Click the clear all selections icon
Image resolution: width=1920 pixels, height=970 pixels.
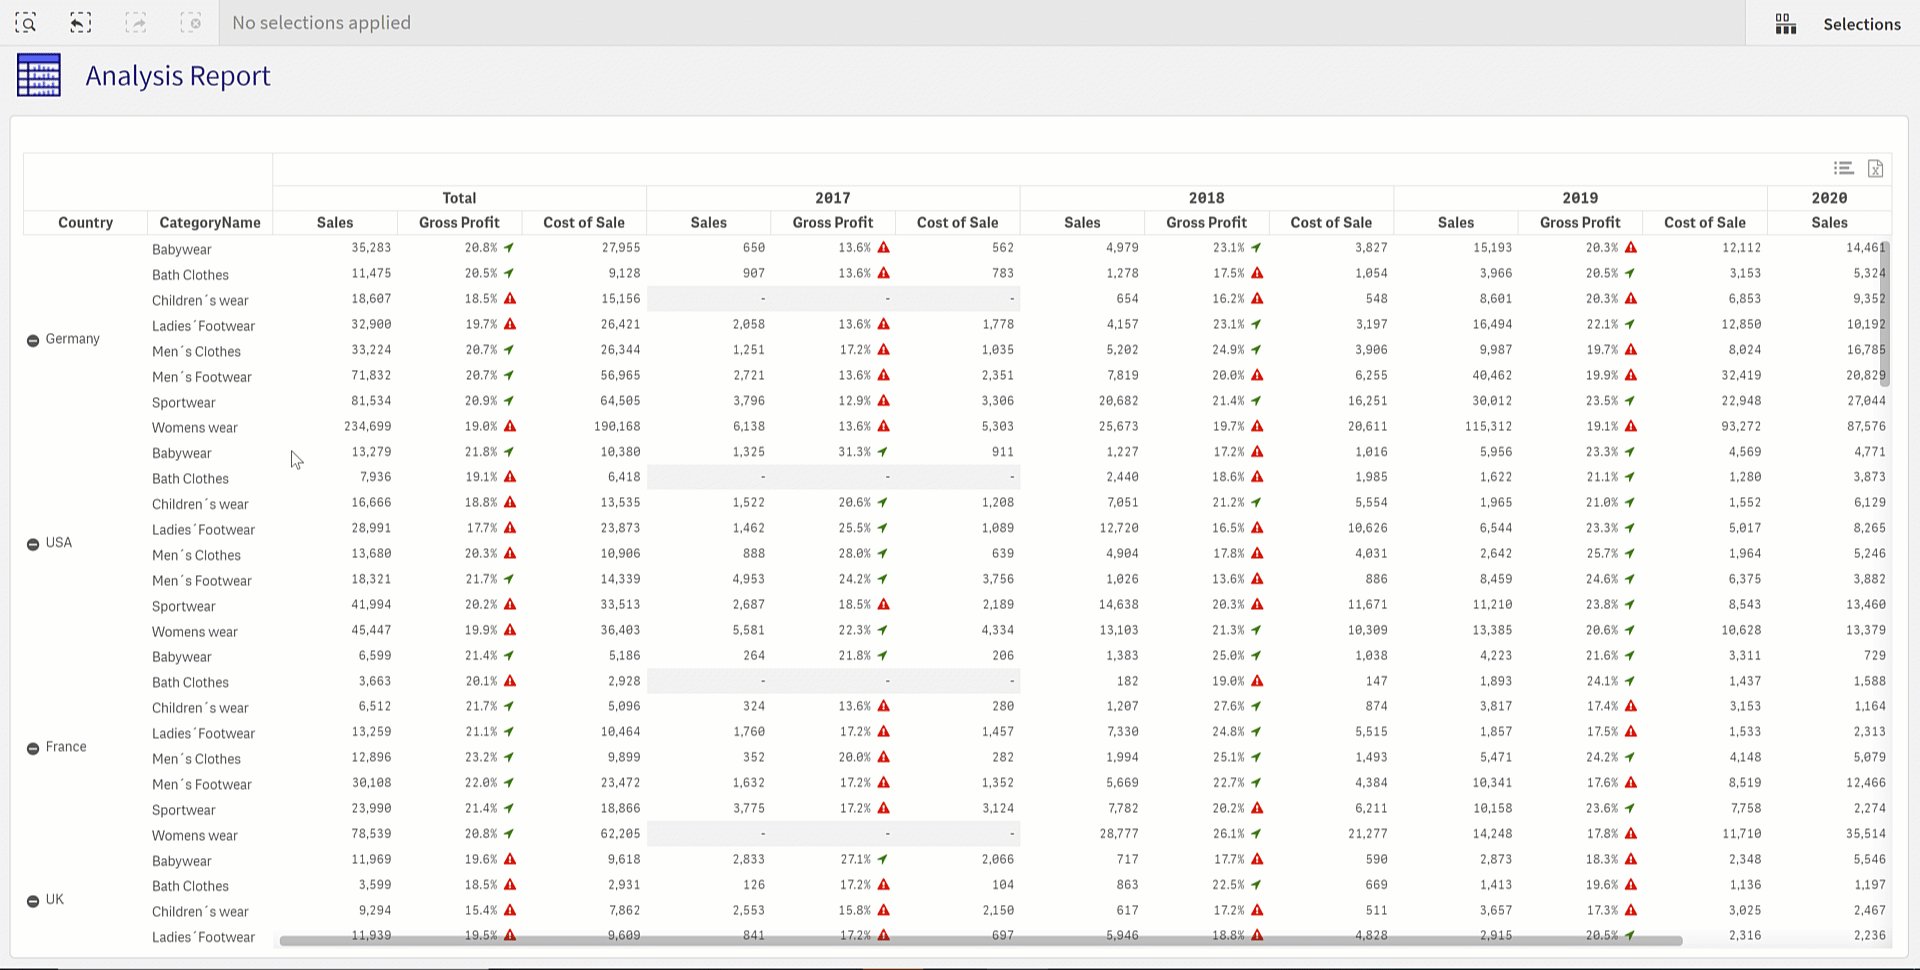click(x=191, y=23)
